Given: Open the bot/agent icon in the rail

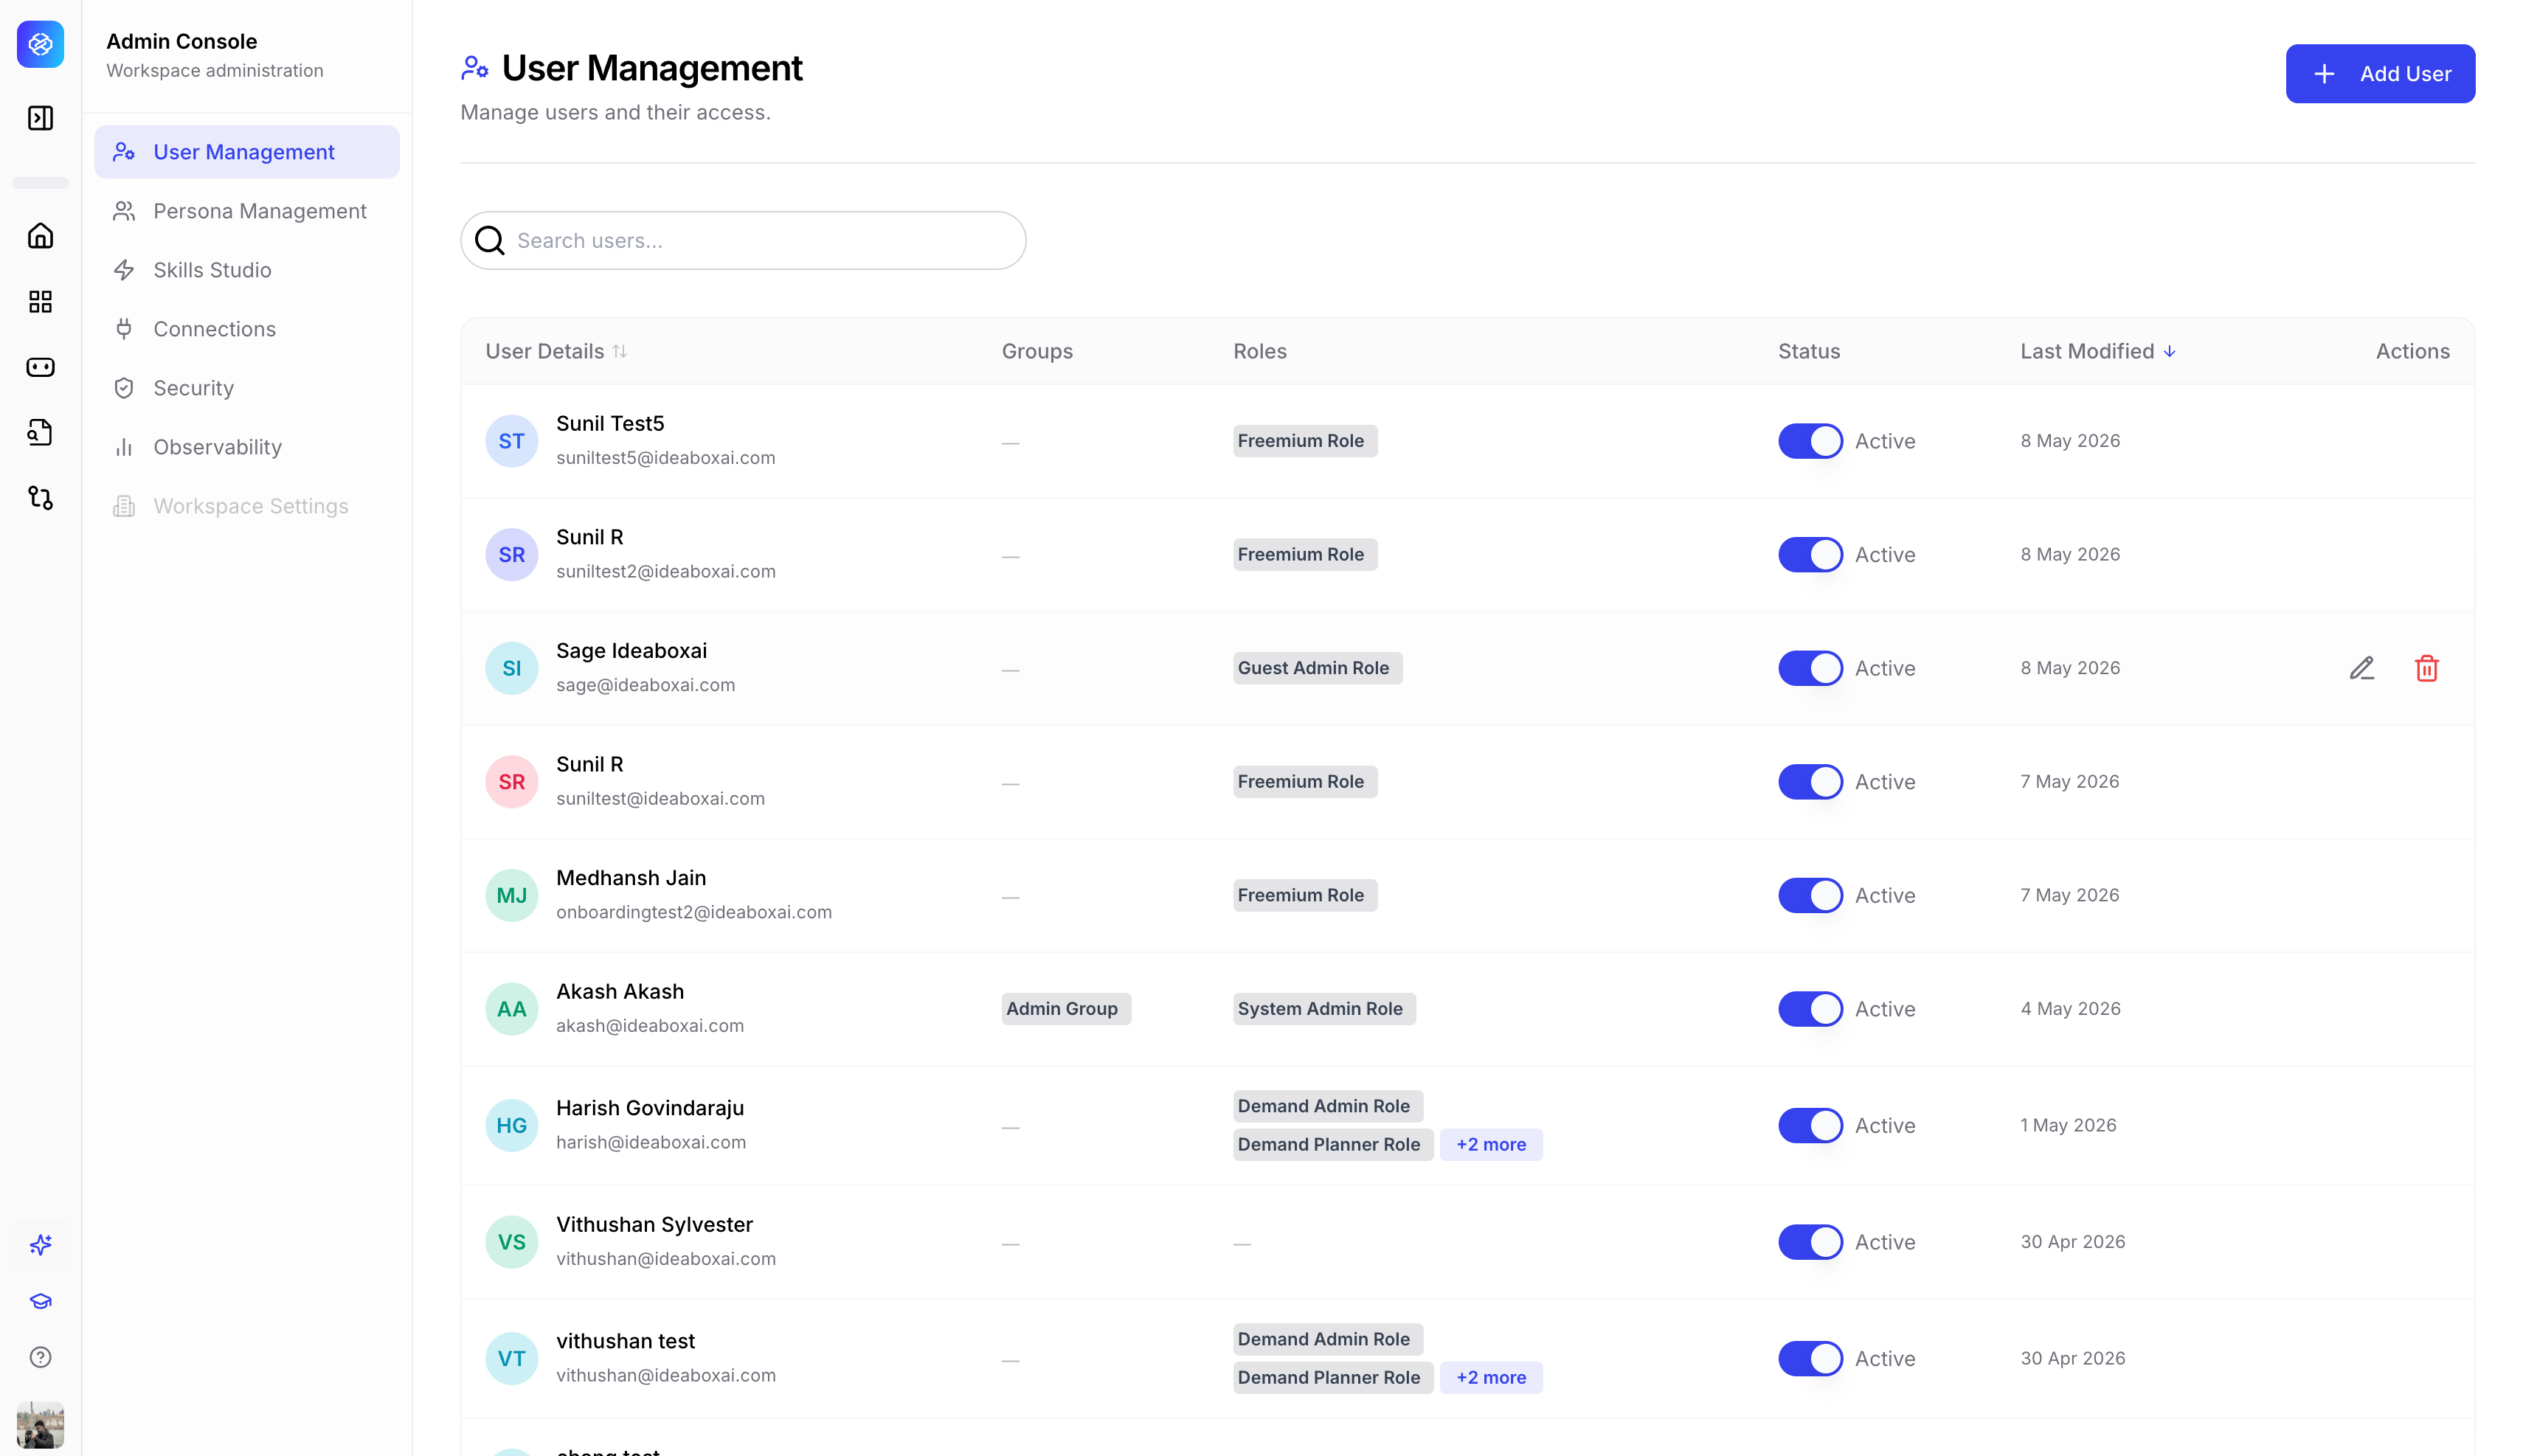Looking at the screenshot, I should 40,367.
